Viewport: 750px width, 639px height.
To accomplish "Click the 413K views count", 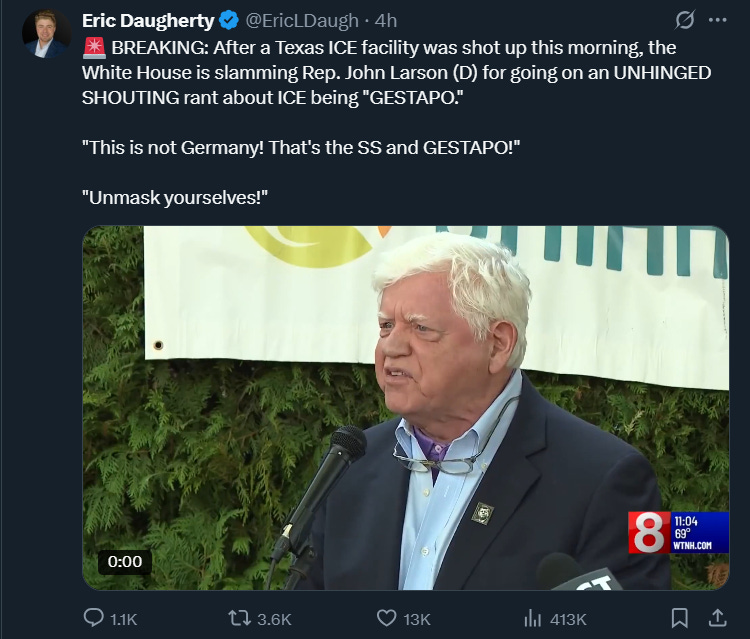I will click(568, 619).
